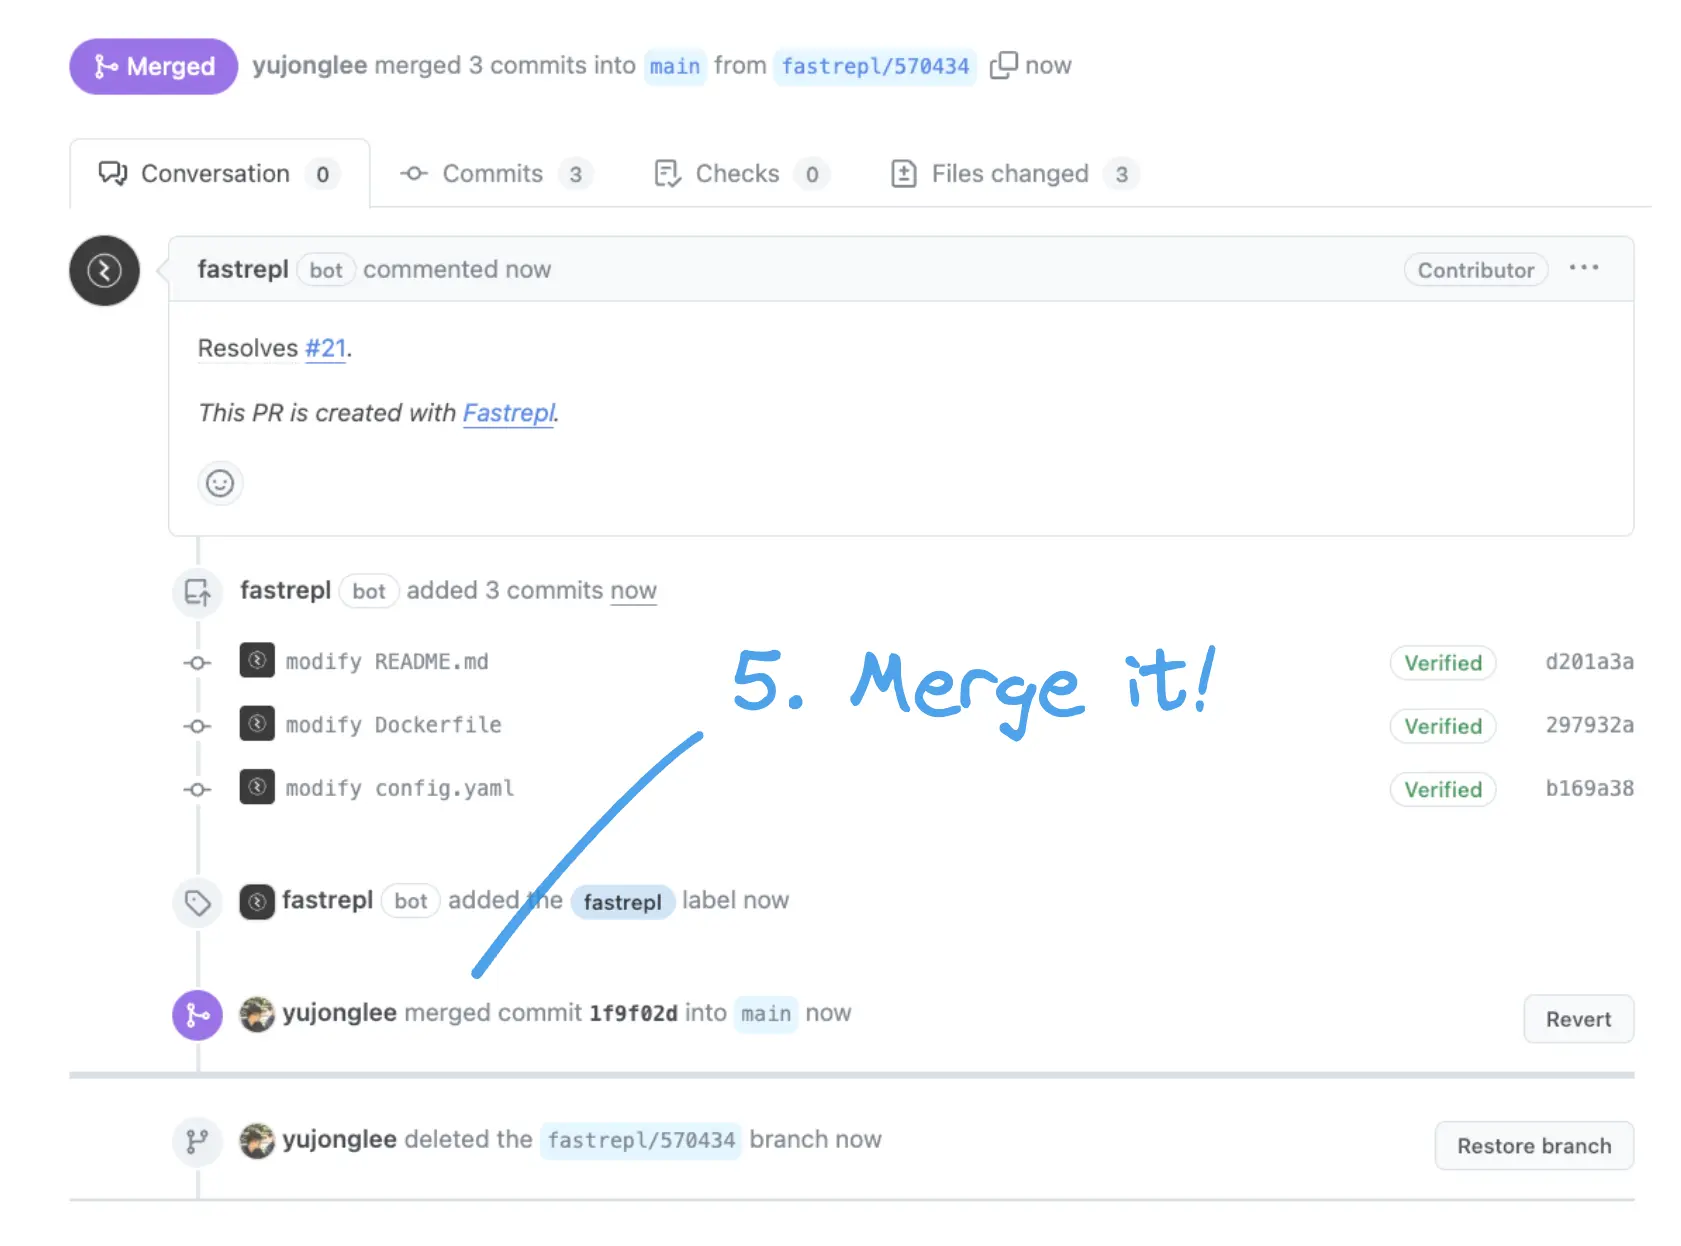Click the Revert button
1681x1246 pixels.
1578,1019
